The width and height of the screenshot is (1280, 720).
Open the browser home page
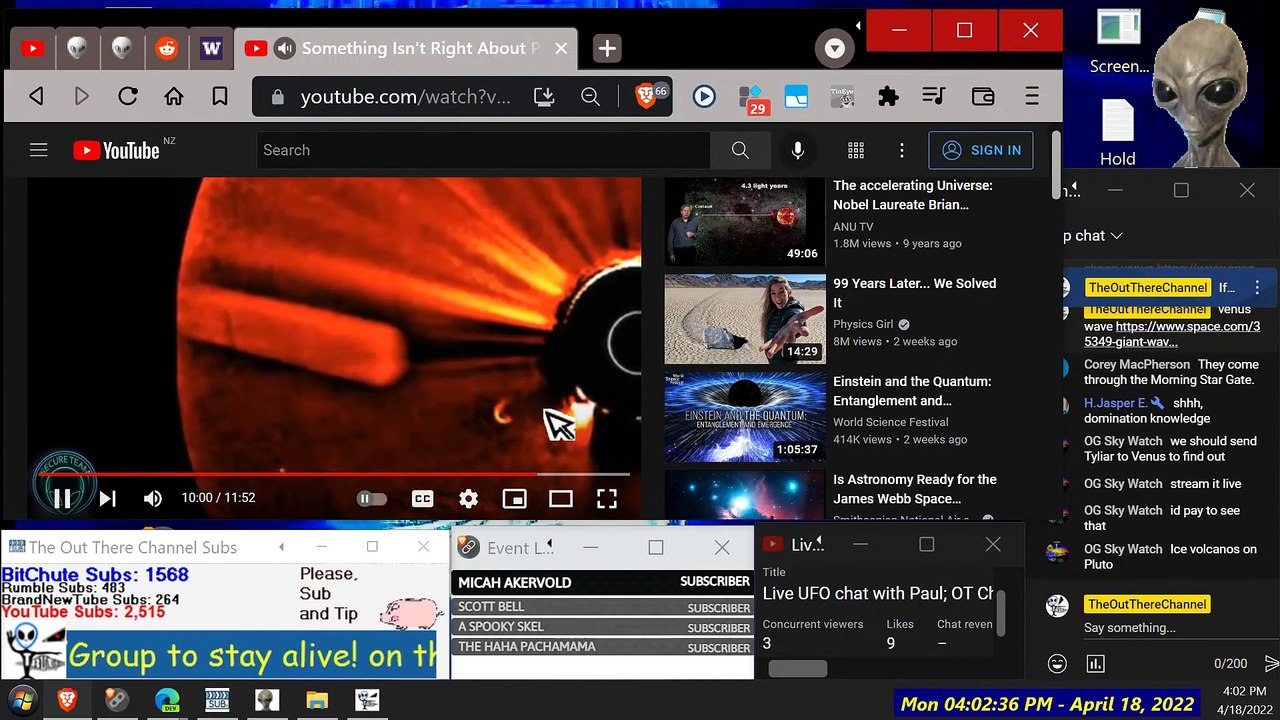click(174, 97)
